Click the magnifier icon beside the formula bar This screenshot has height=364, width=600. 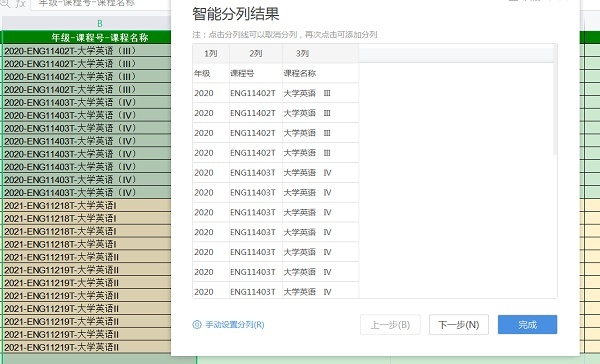click(x=5, y=4)
